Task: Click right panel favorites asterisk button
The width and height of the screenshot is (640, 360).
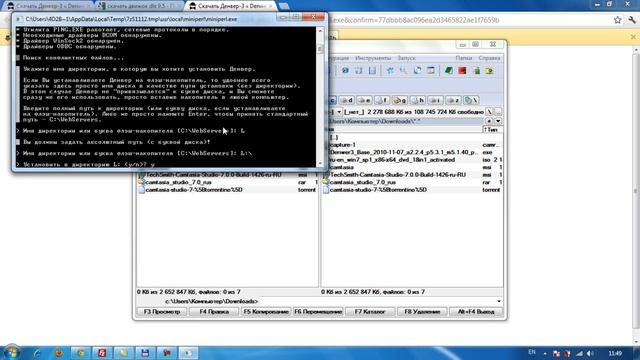Action: [489, 121]
